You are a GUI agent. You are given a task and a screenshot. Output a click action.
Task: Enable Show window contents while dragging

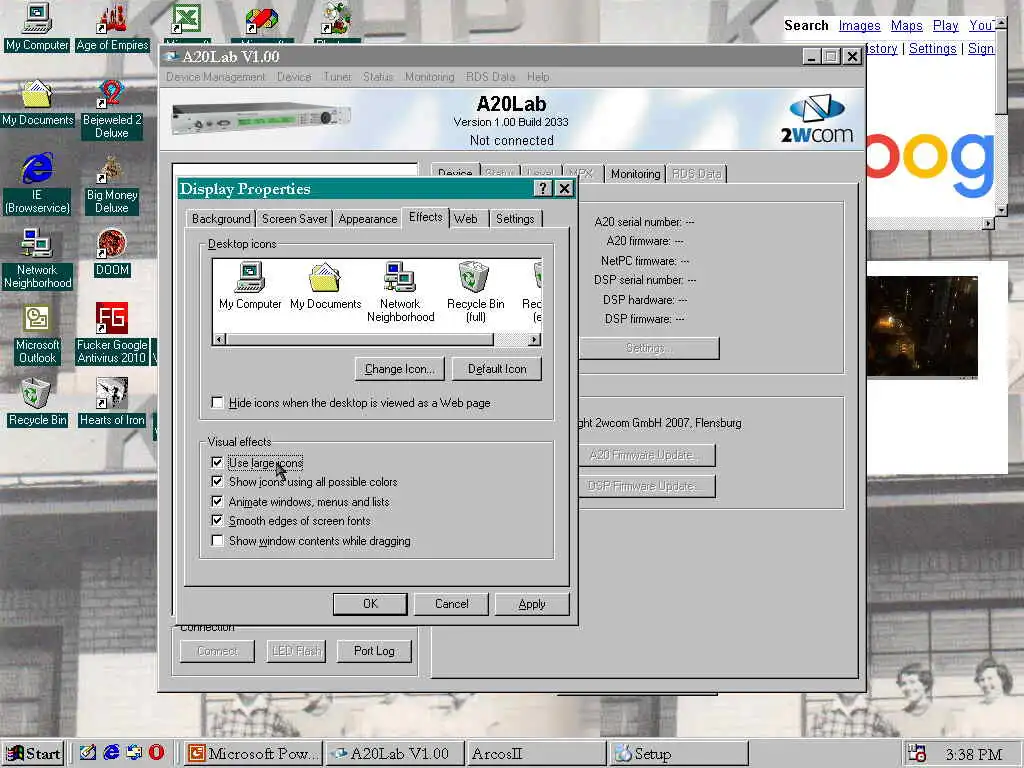(x=217, y=541)
